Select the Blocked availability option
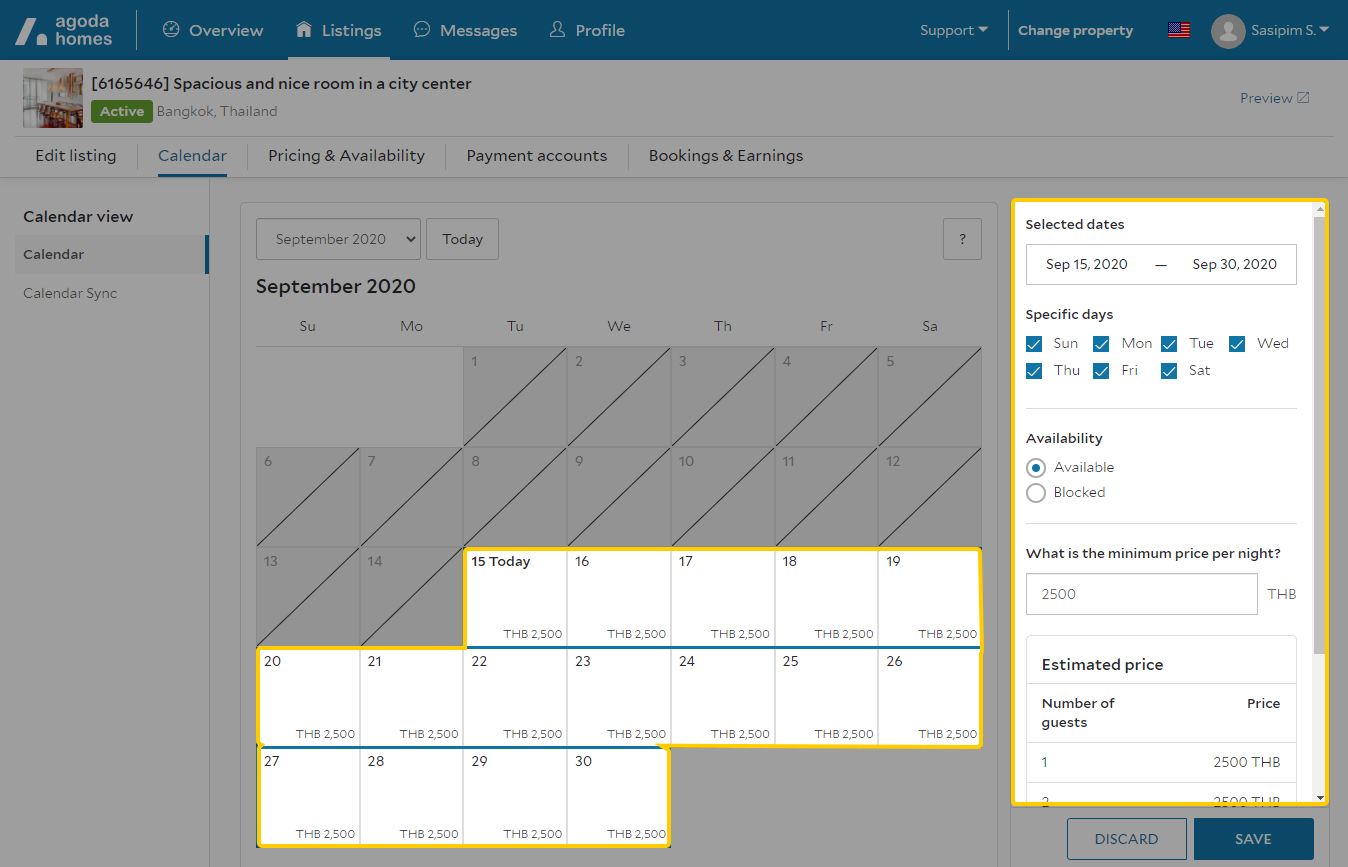This screenshot has width=1348, height=867. point(1036,492)
